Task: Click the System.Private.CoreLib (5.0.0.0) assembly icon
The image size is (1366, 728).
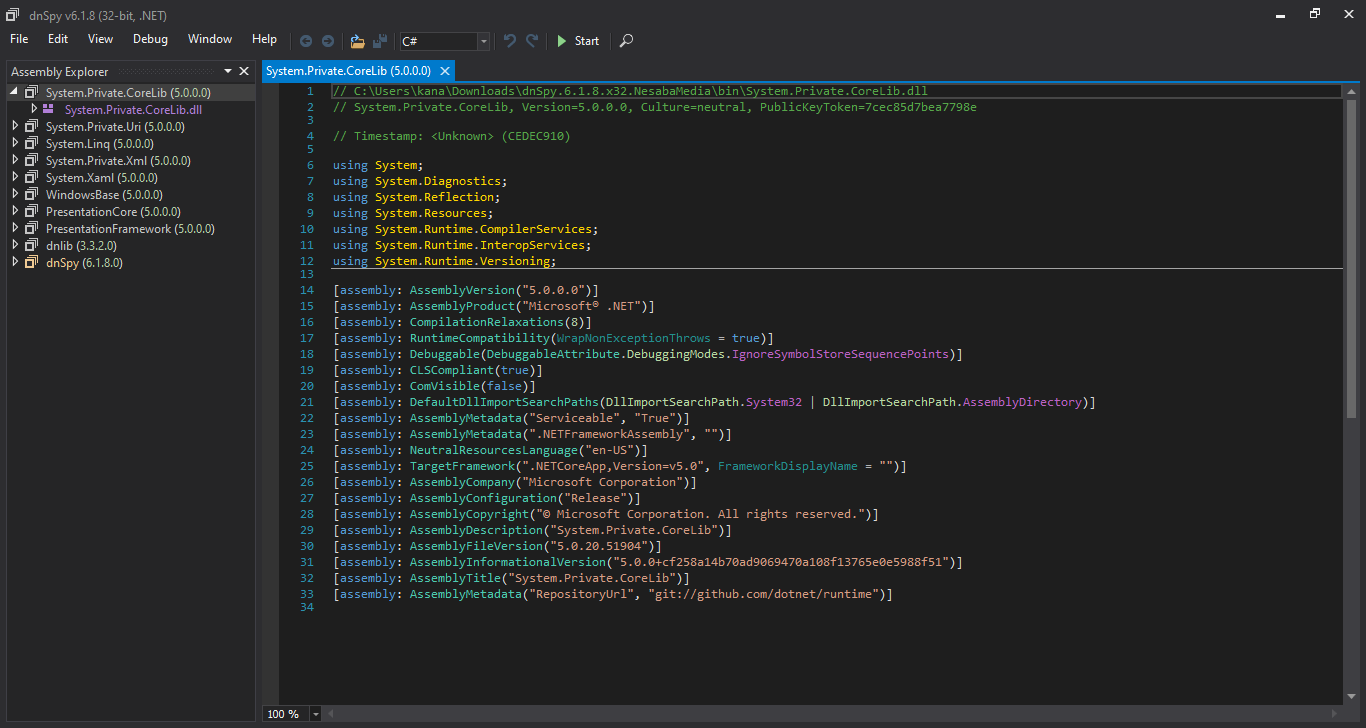Action: coord(31,93)
